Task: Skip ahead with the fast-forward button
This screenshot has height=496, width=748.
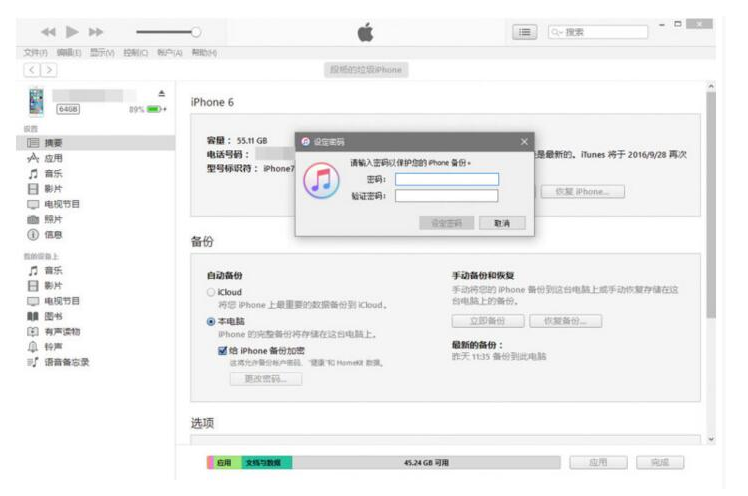Action: coord(96,32)
